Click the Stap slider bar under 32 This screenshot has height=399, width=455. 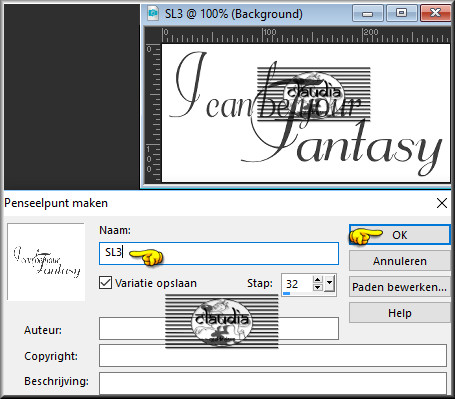click(297, 294)
